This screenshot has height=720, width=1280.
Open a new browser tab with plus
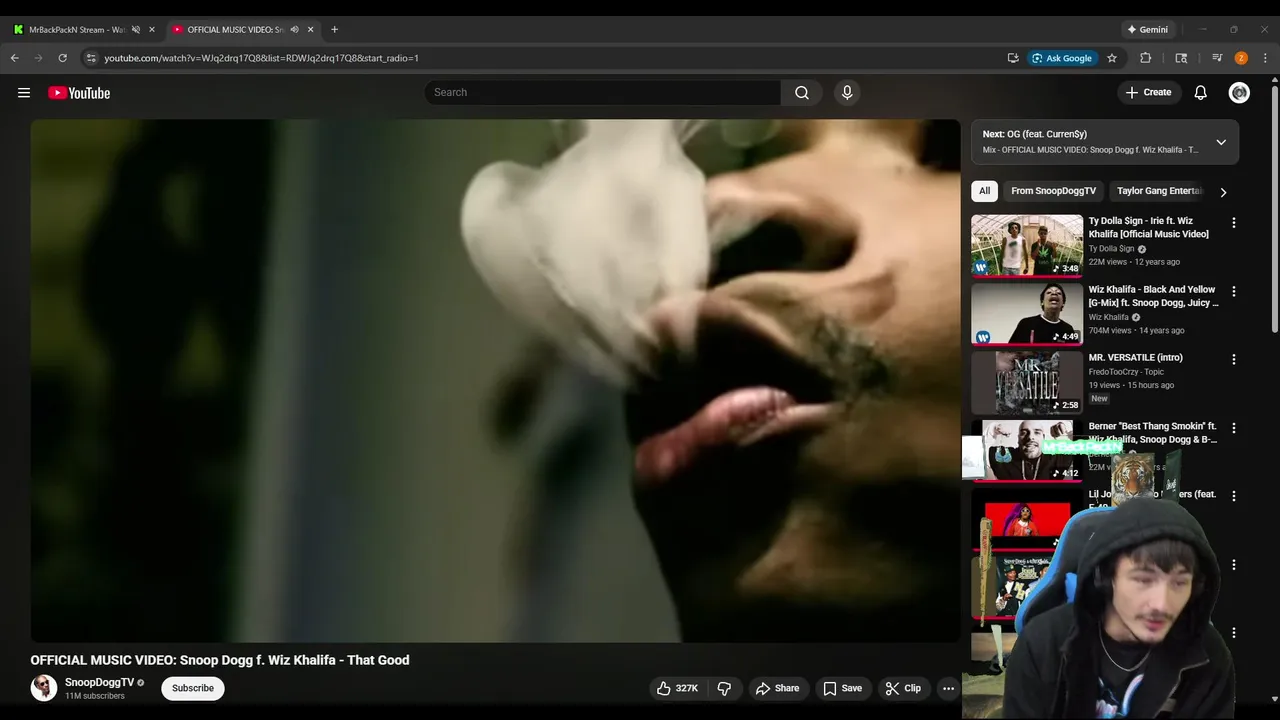point(334,29)
